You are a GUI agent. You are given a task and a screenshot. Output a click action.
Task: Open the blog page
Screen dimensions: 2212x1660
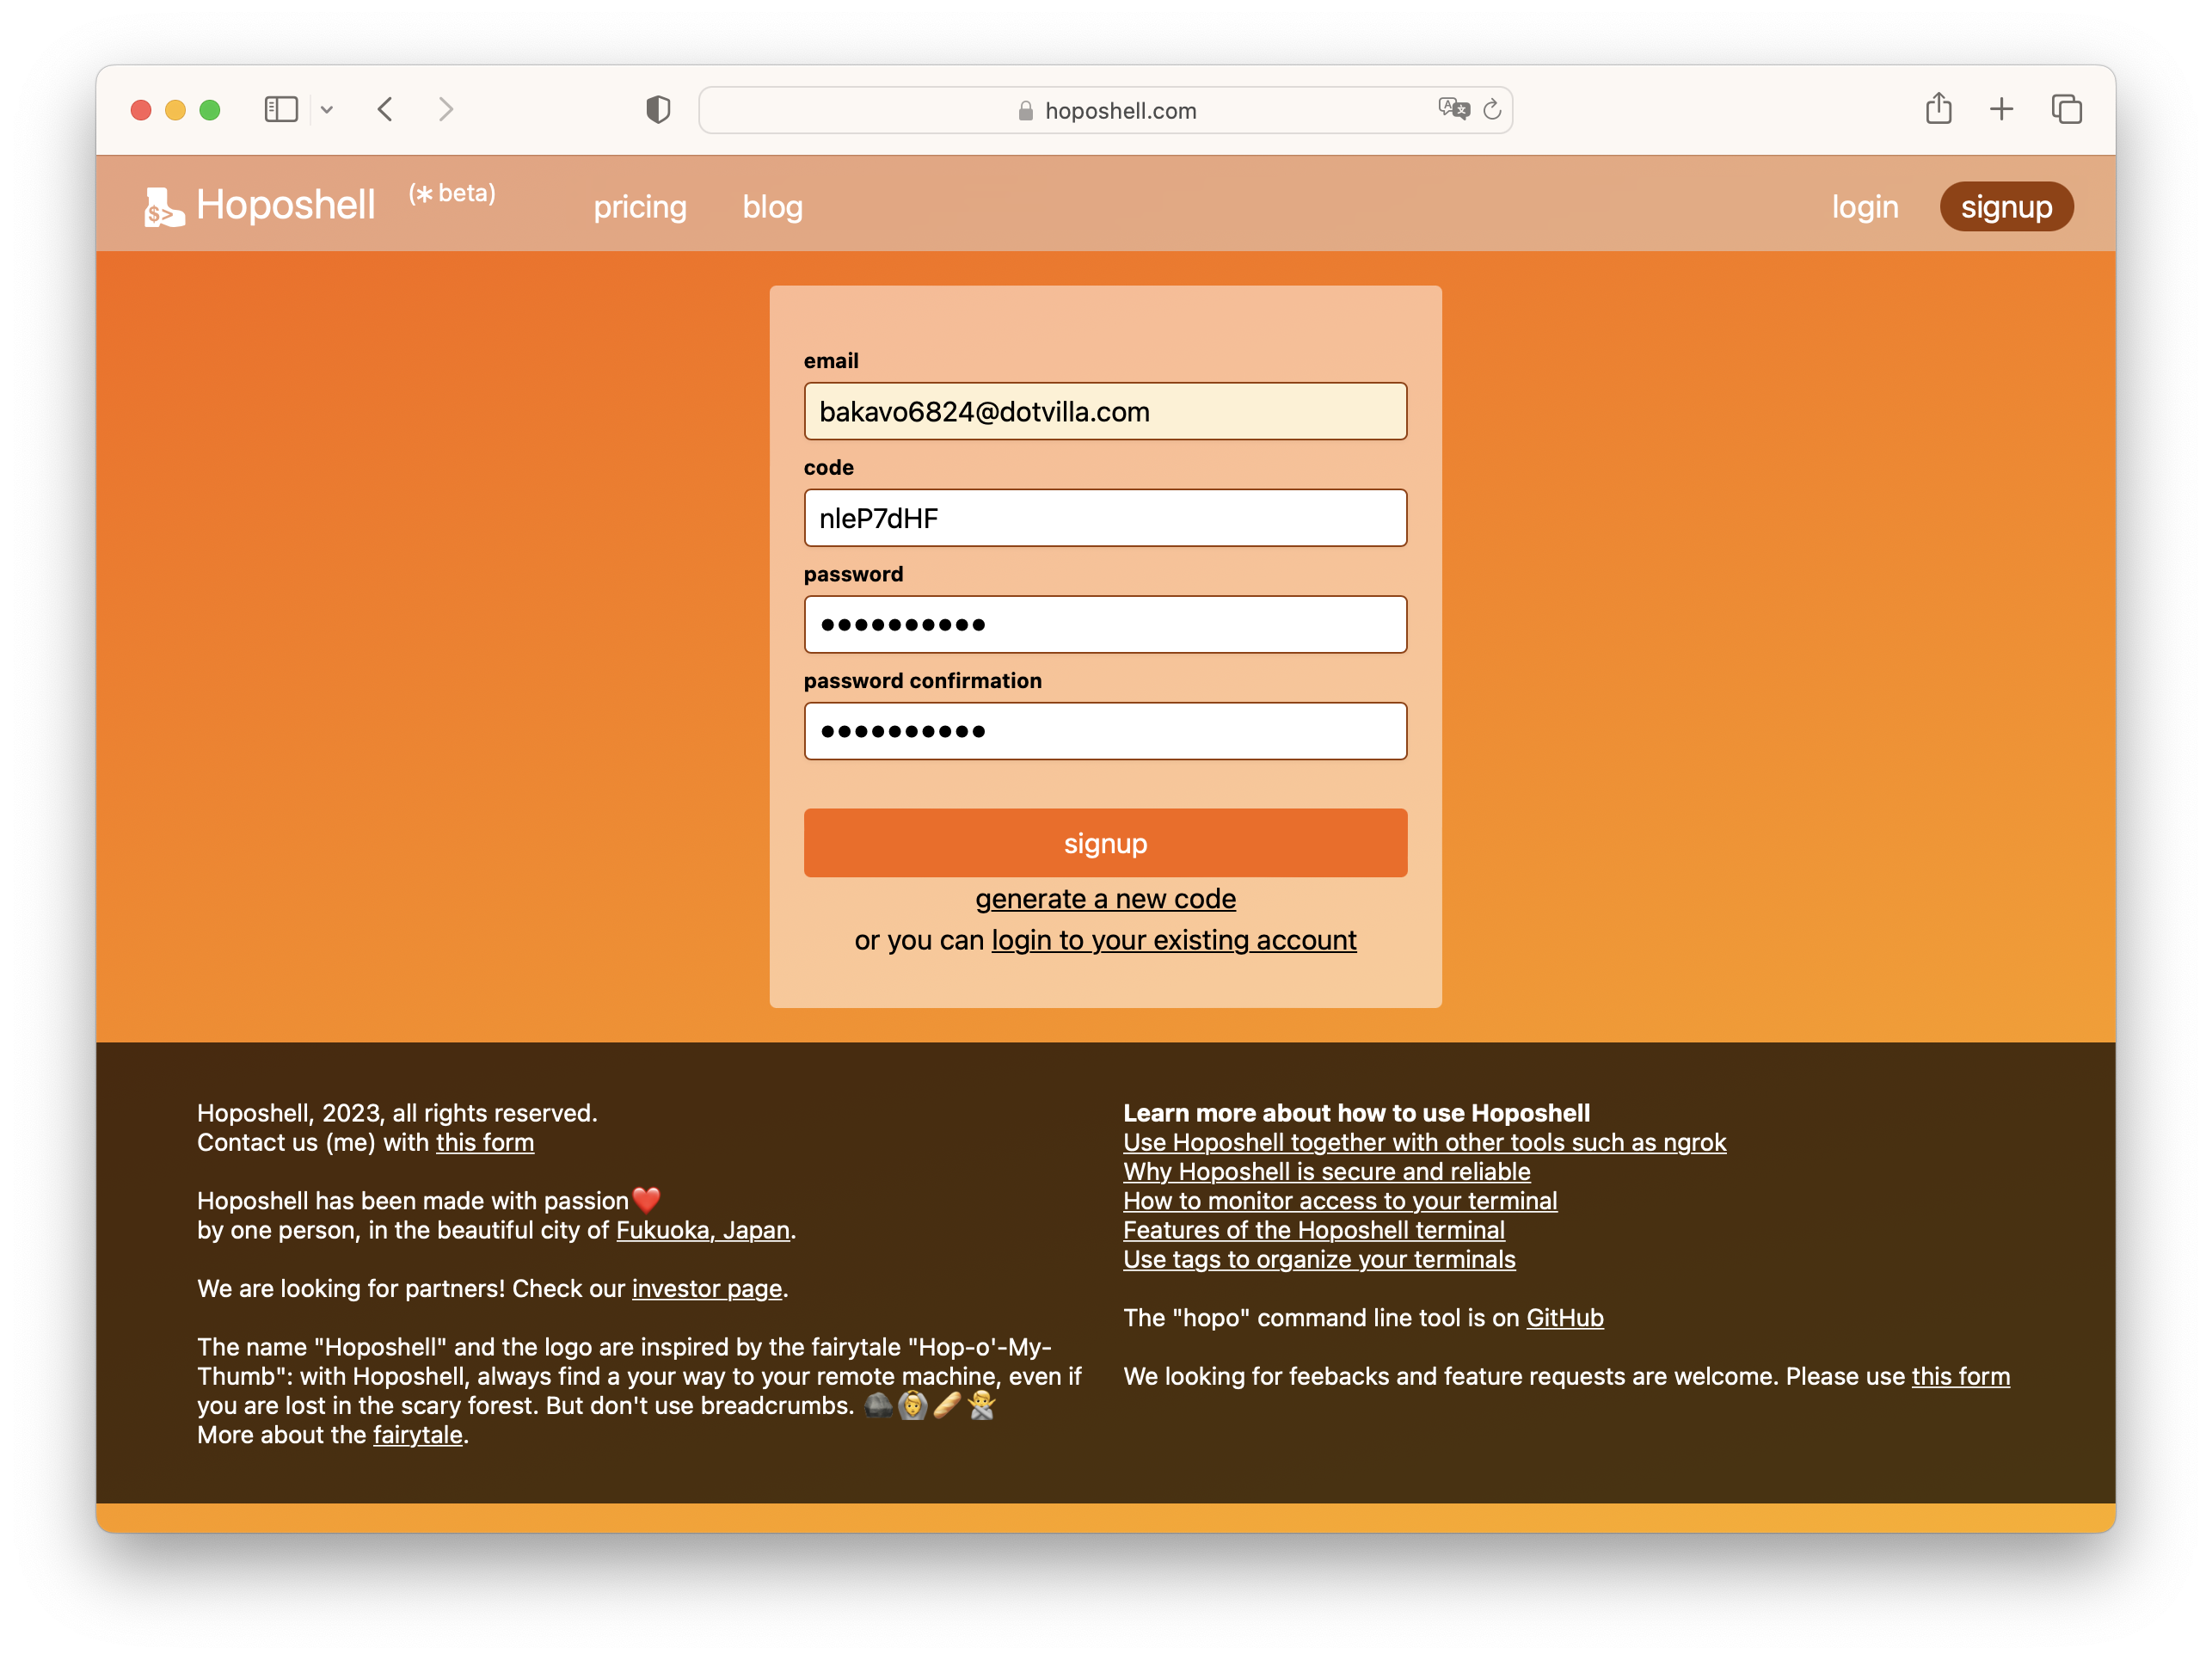[772, 207]
